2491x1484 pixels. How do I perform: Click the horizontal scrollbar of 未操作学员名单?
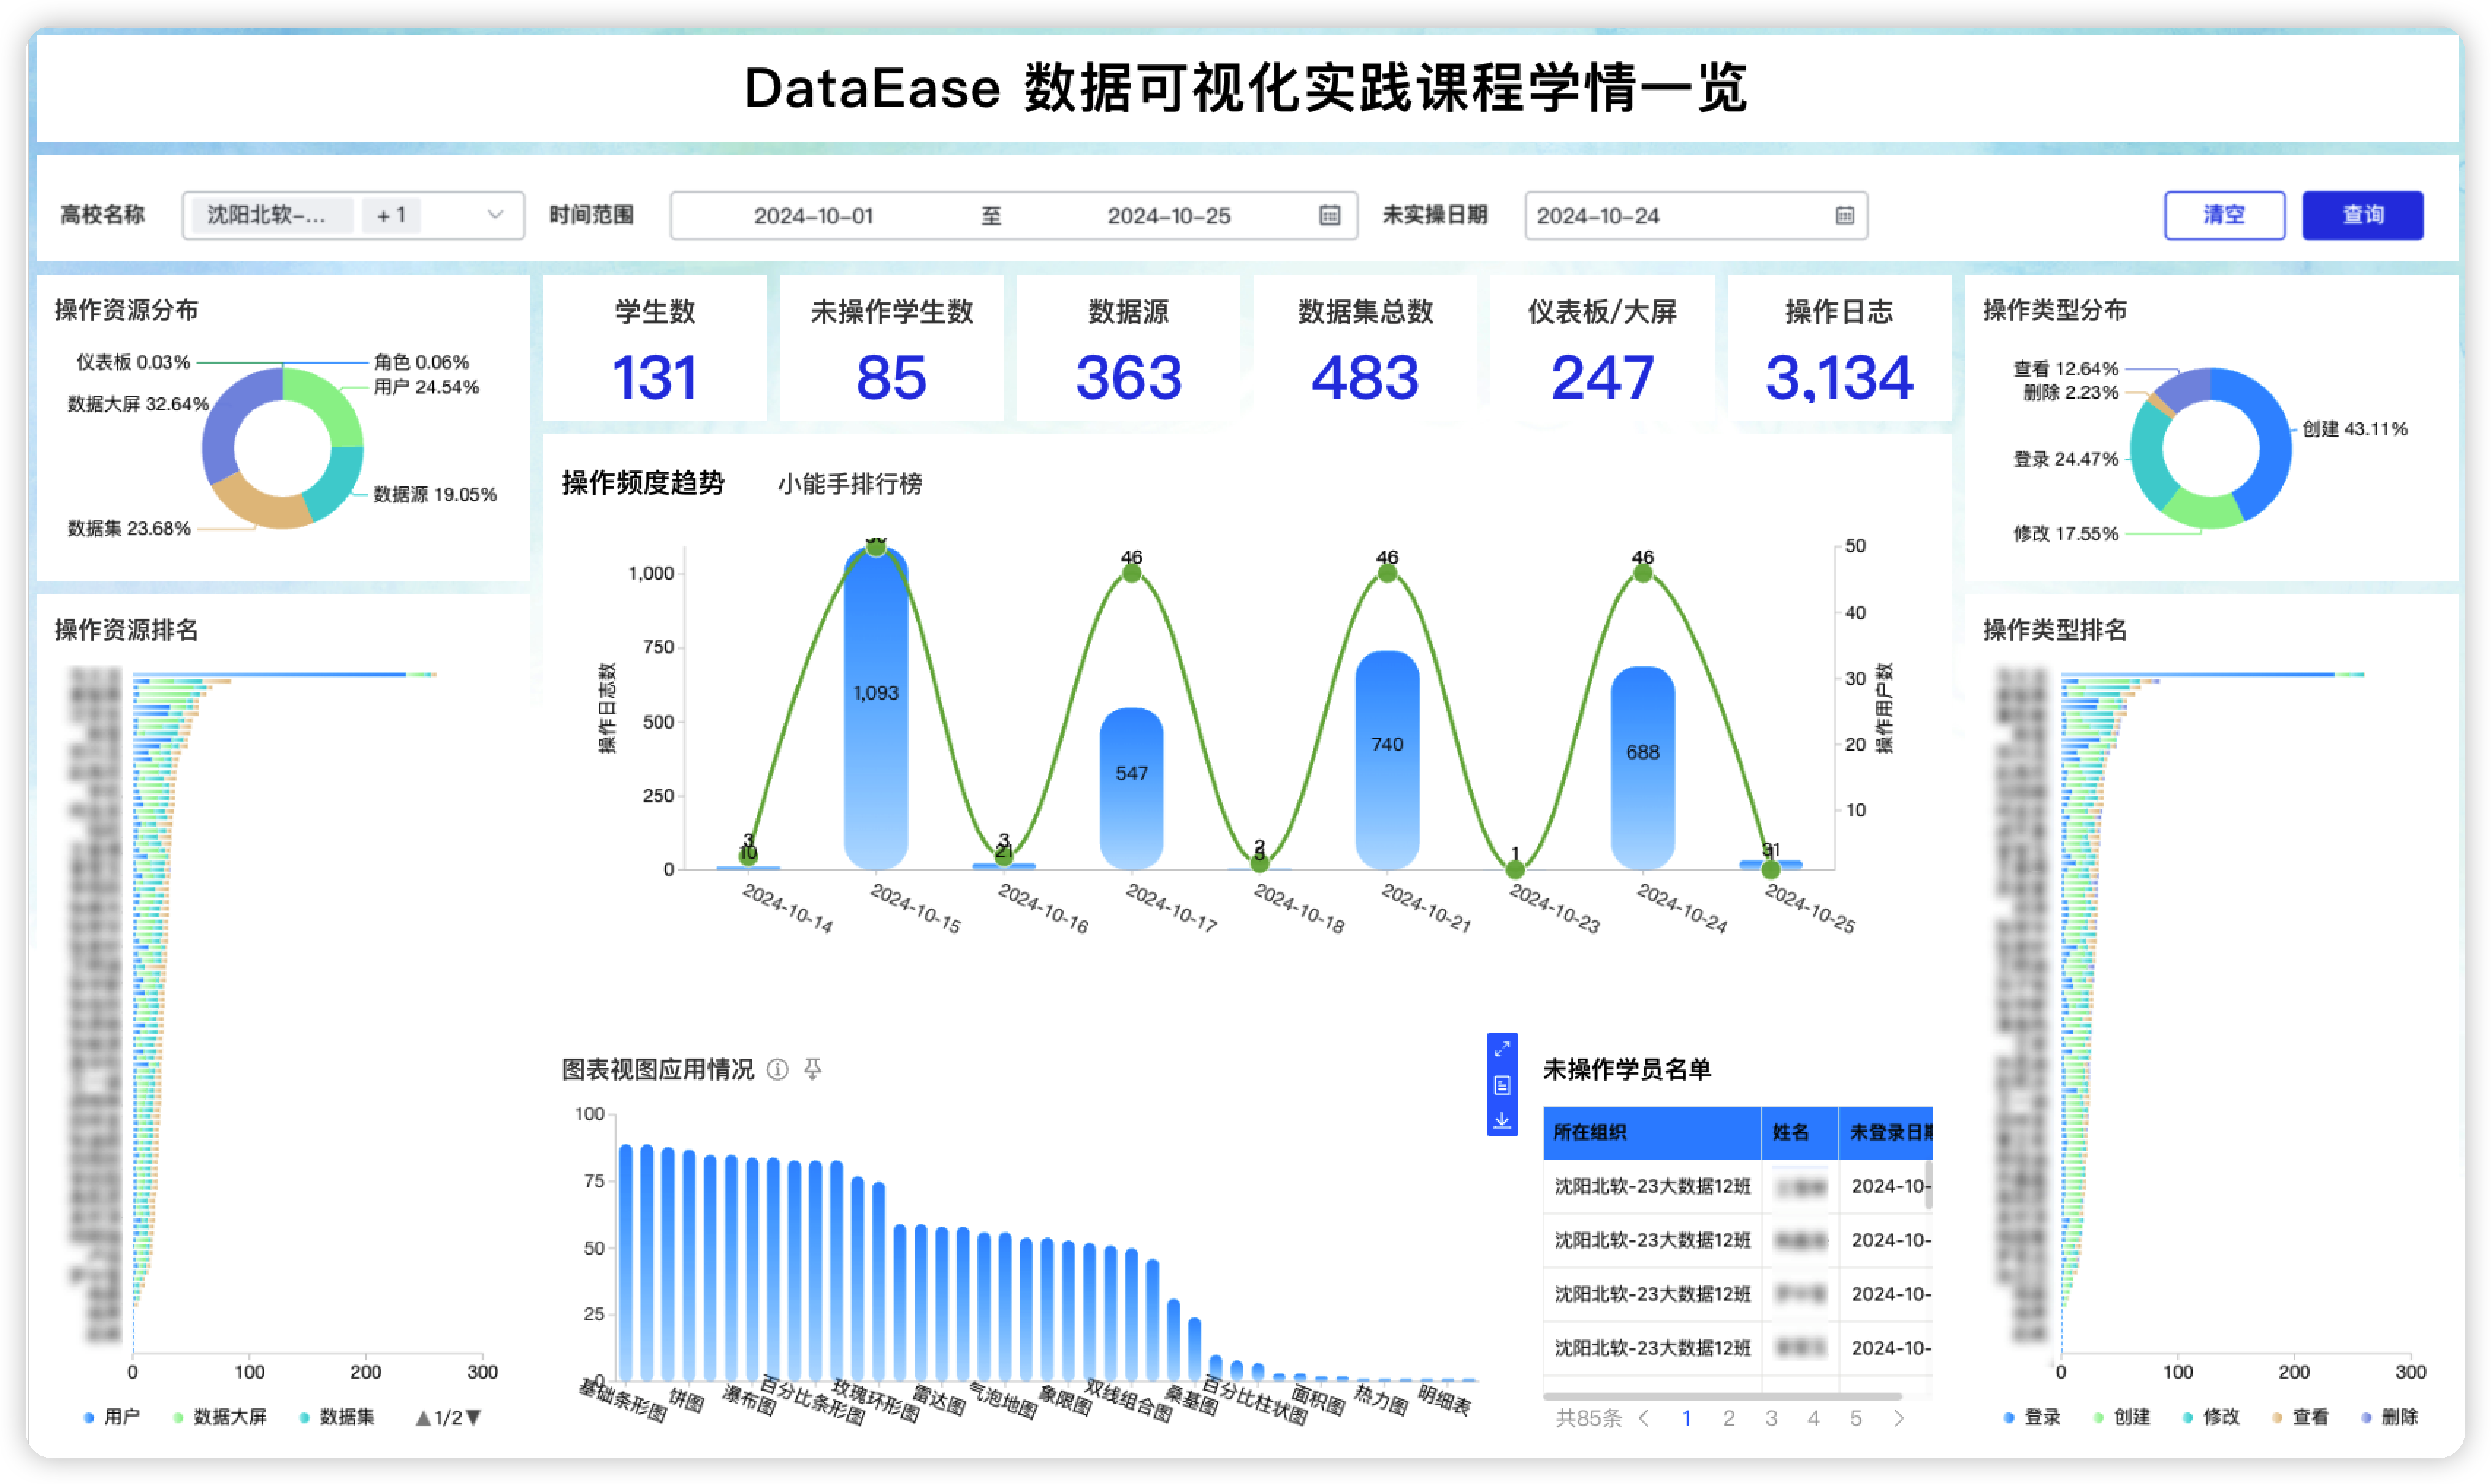click(1722, 1396)
